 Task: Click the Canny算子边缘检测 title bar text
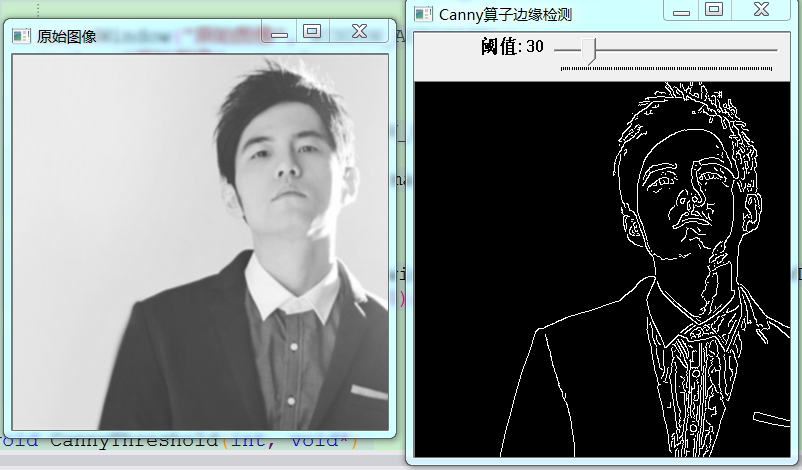coord(505,15)
